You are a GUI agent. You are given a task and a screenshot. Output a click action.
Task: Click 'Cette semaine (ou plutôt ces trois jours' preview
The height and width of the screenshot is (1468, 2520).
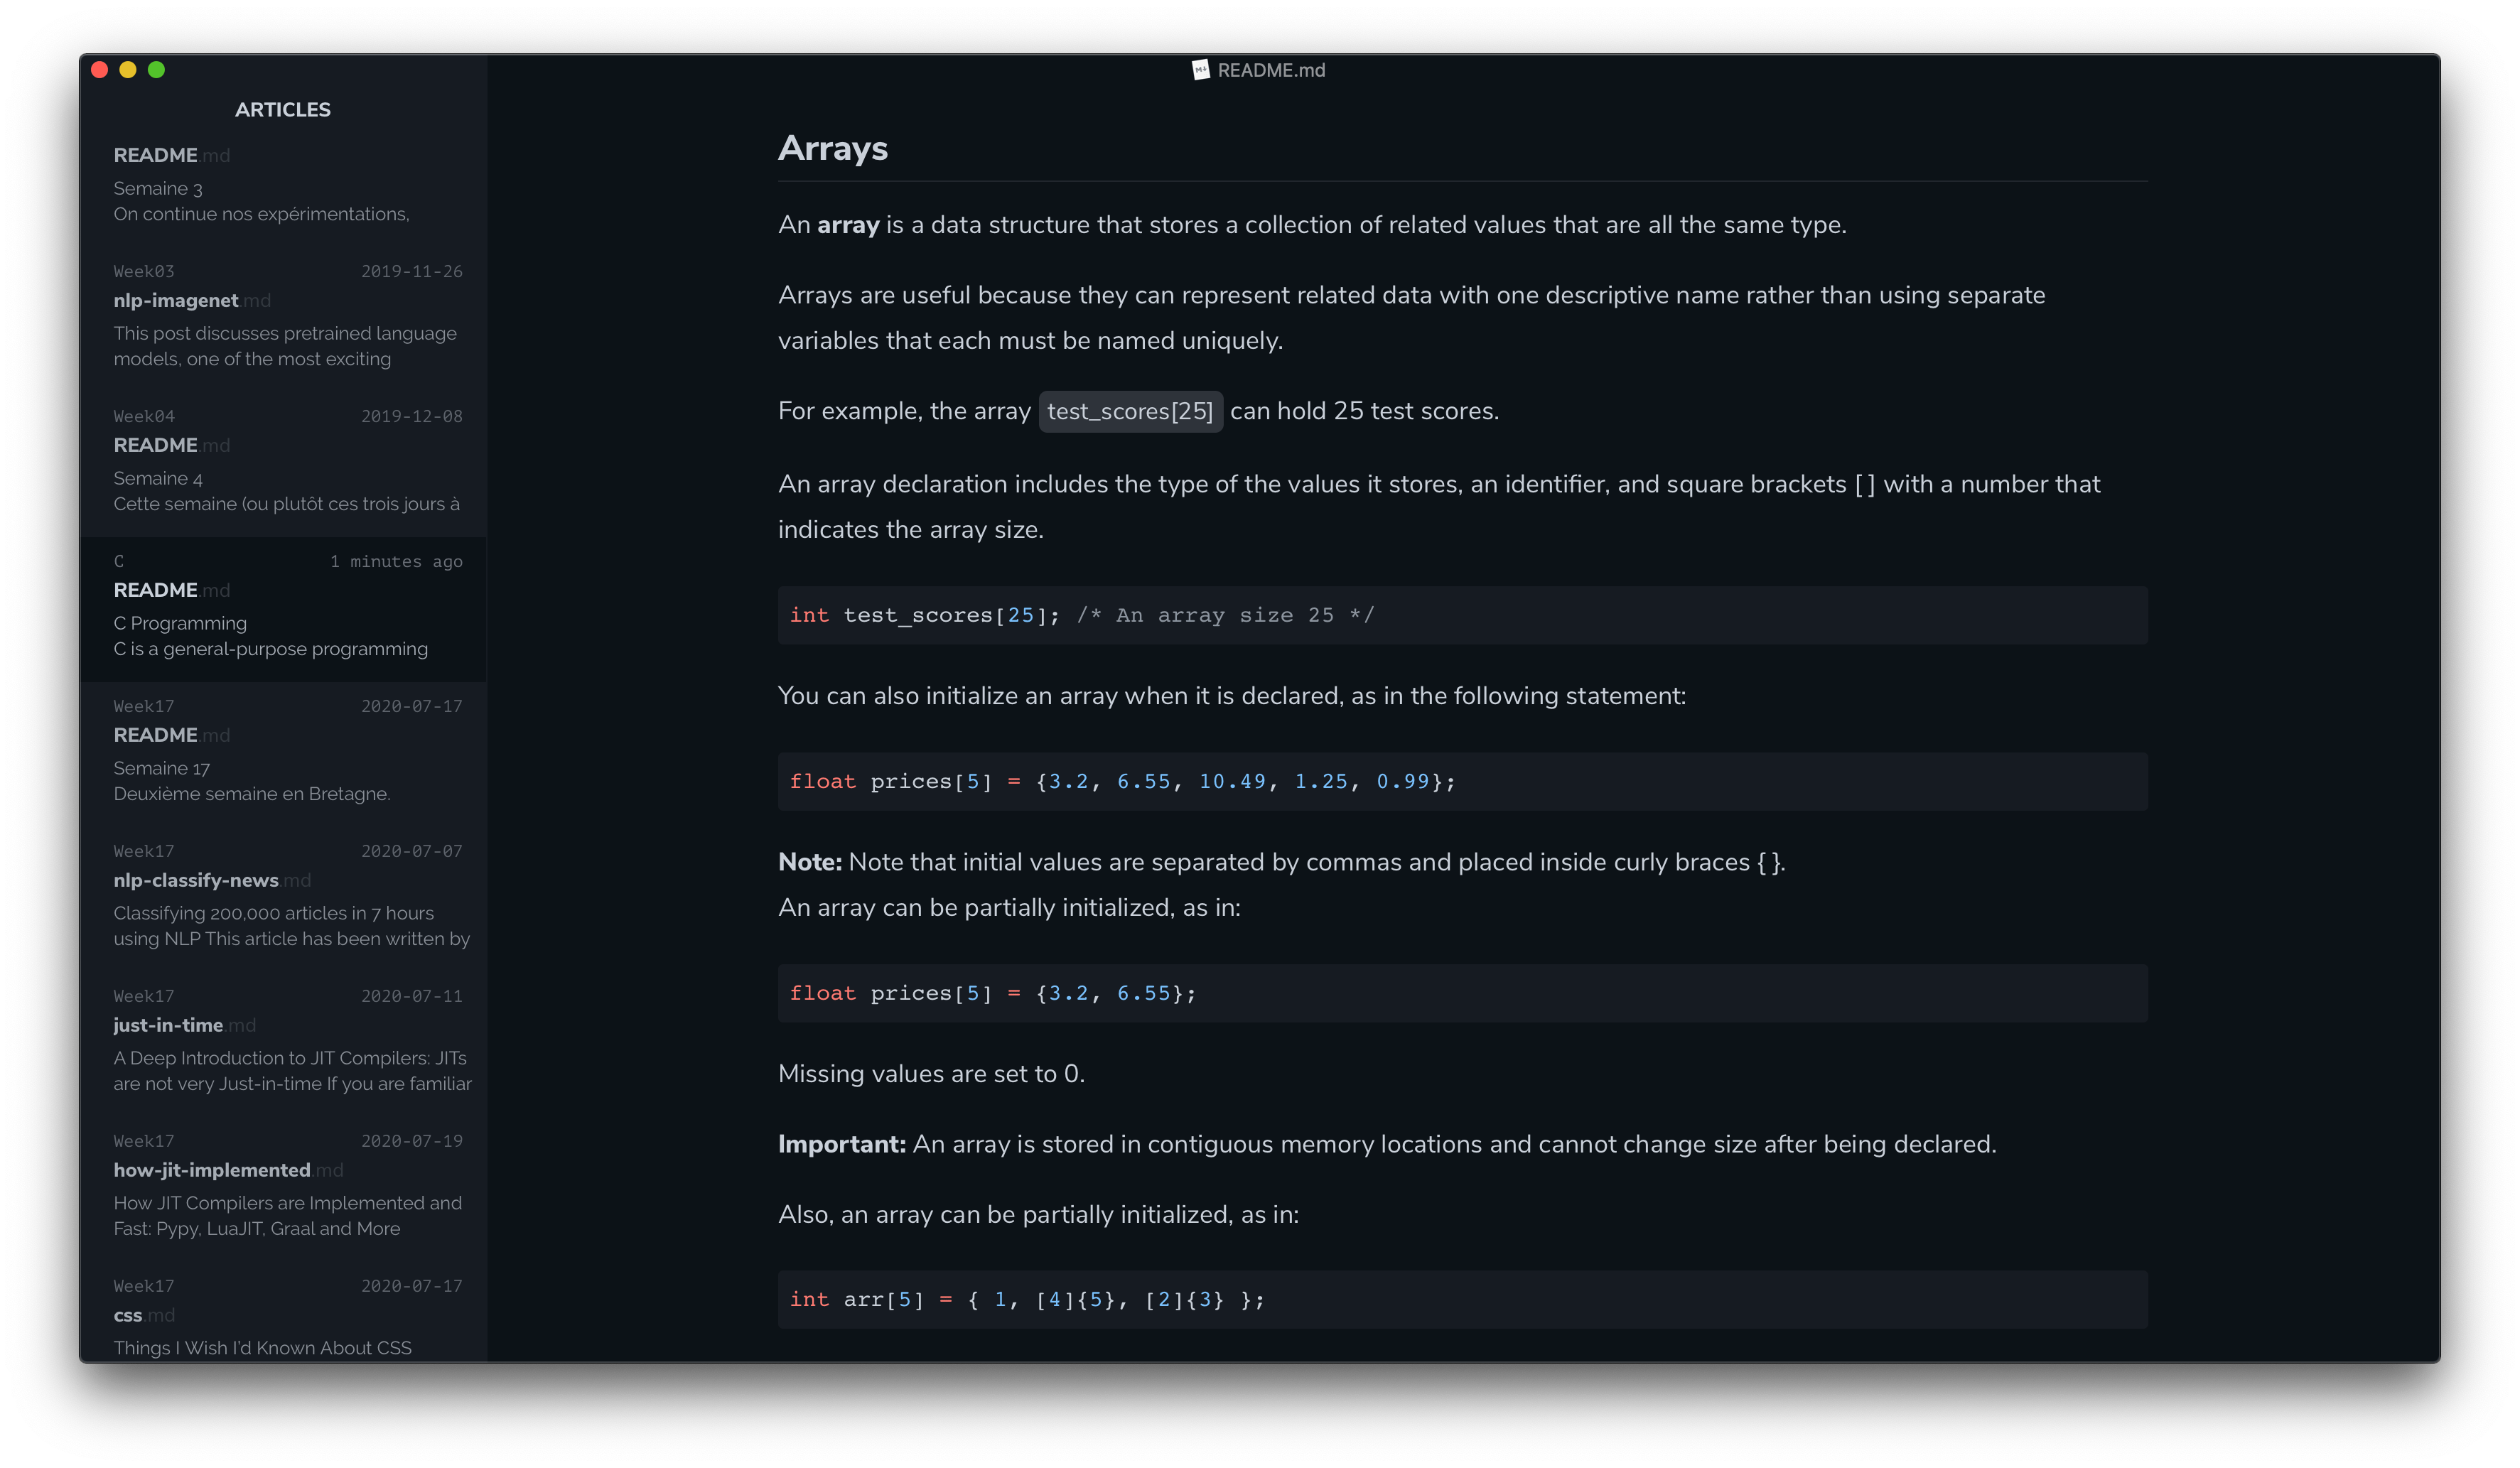tap(287, 504)
